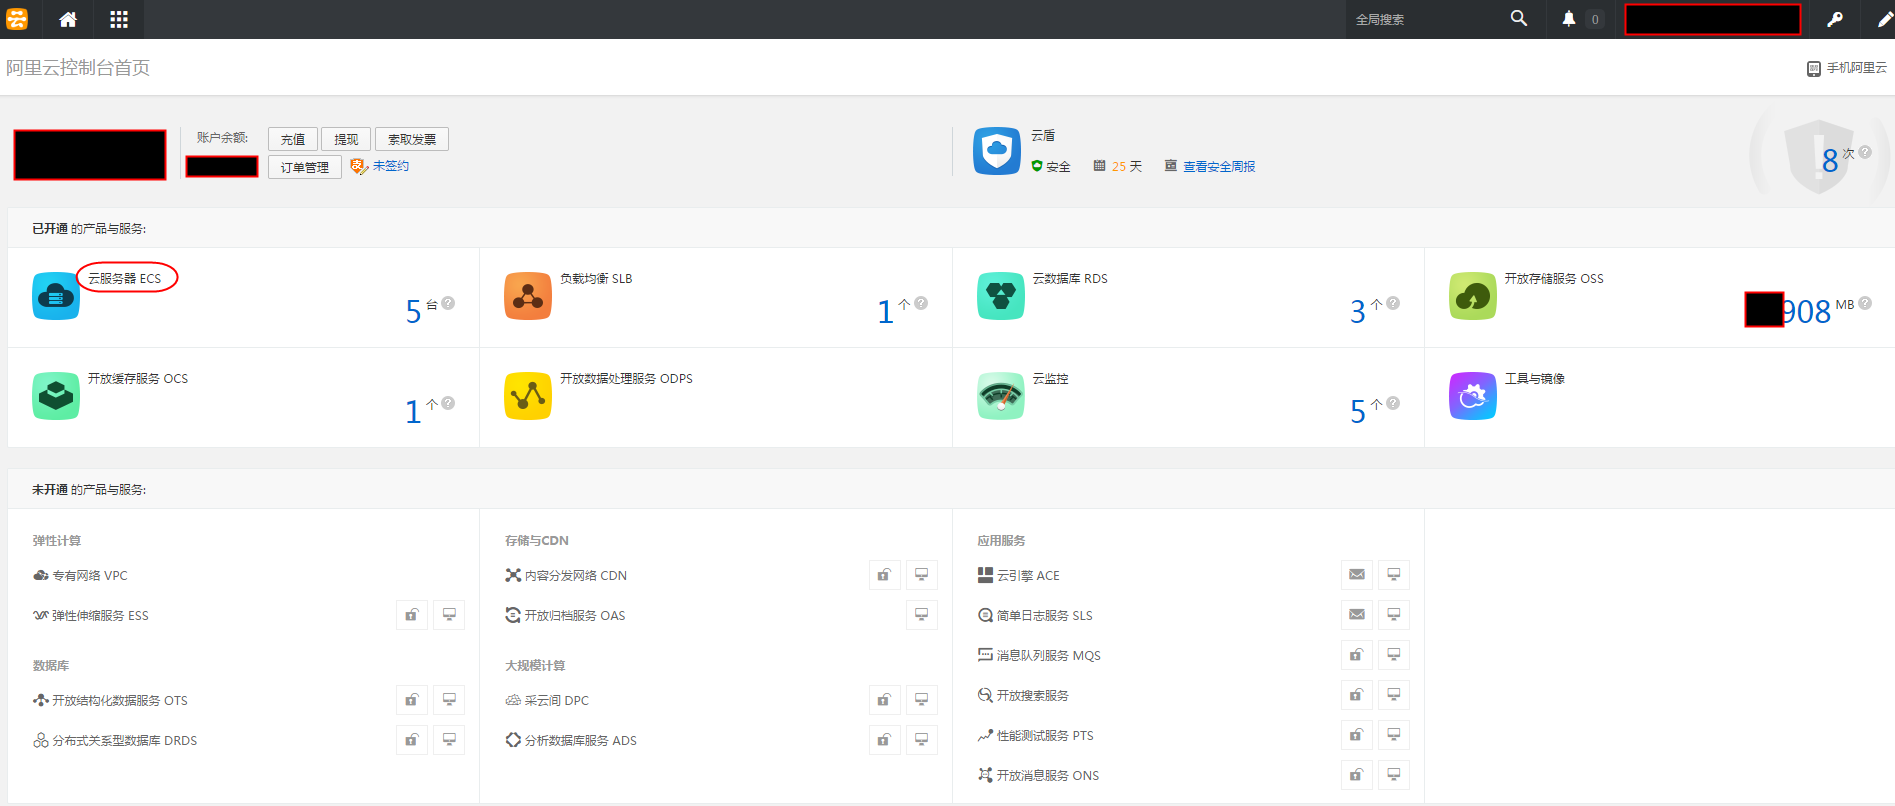Open 专有网络 VPC service link
The width and height of the screenshot is (1895, 806).
coord(89,576)
